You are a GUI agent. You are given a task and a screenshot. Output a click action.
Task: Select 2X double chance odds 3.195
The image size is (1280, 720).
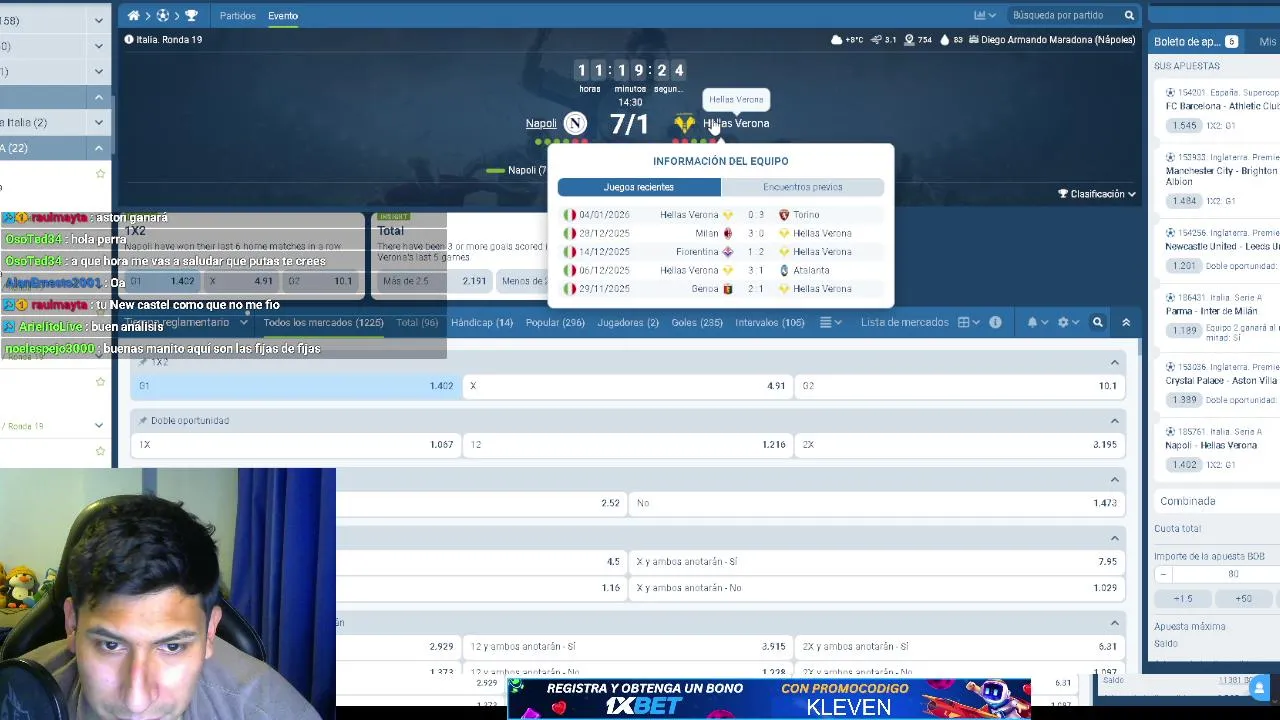960,445
